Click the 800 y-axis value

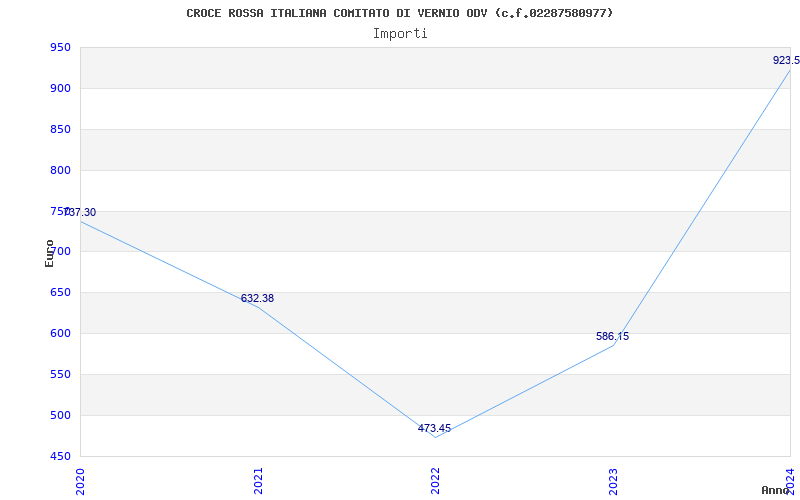pos(60,170)
